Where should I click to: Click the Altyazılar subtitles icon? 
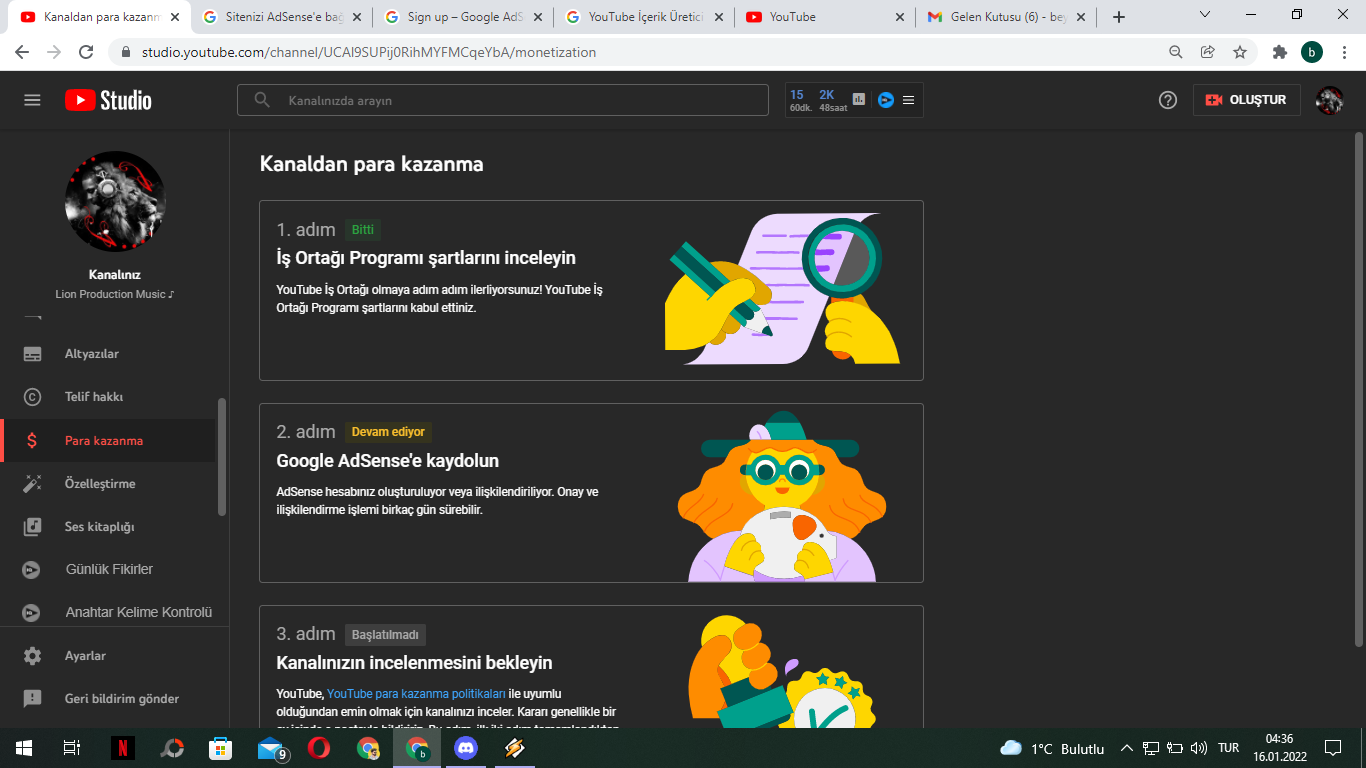click(x=33, y=354)
